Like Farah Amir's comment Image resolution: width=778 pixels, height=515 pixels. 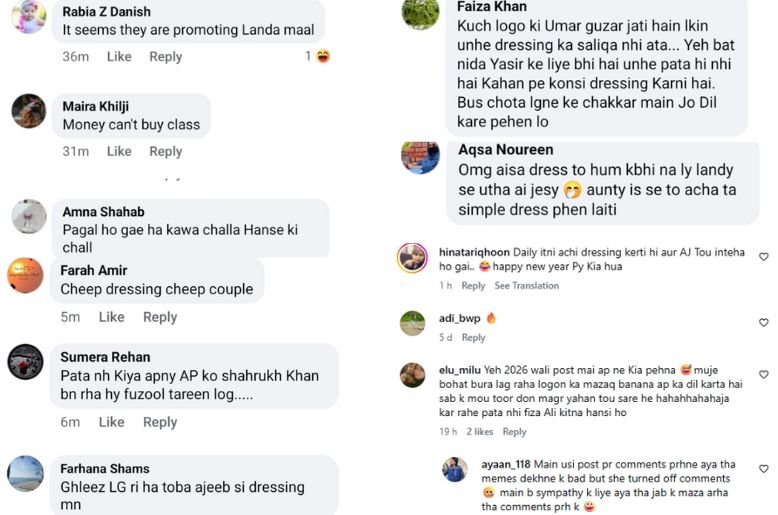(112, 317)
